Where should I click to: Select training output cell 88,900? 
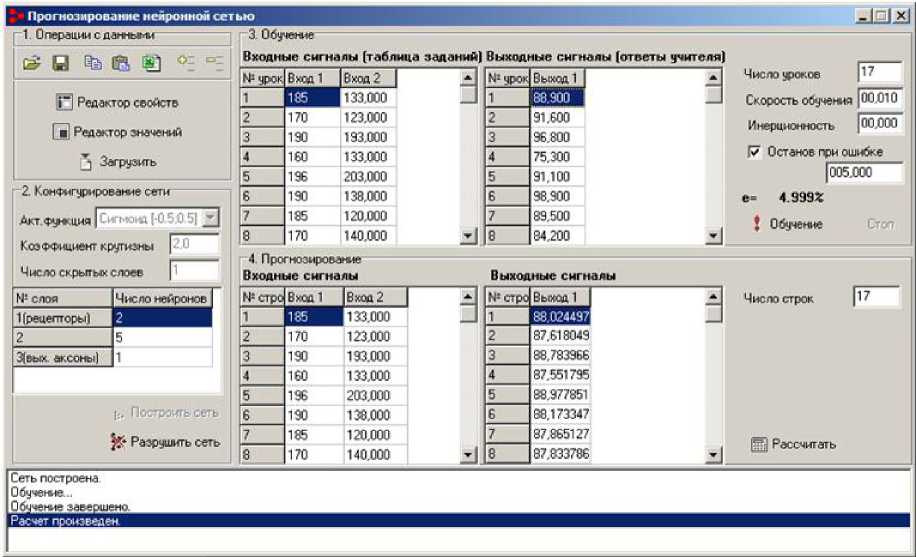(x=557, y=98)
